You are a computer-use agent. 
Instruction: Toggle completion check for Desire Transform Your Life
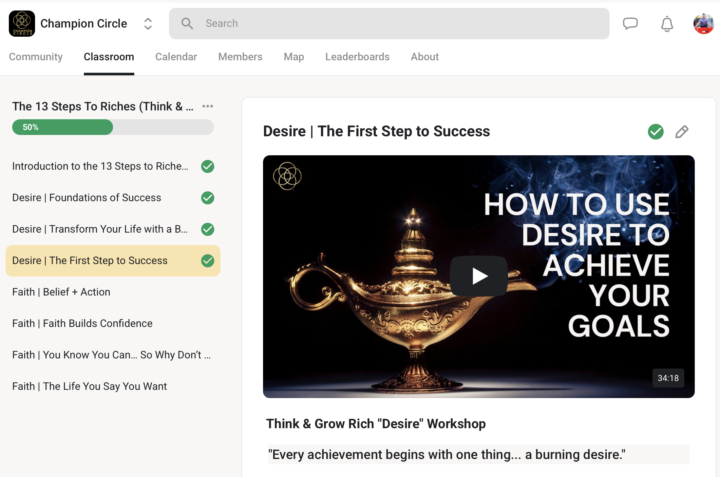208,229
